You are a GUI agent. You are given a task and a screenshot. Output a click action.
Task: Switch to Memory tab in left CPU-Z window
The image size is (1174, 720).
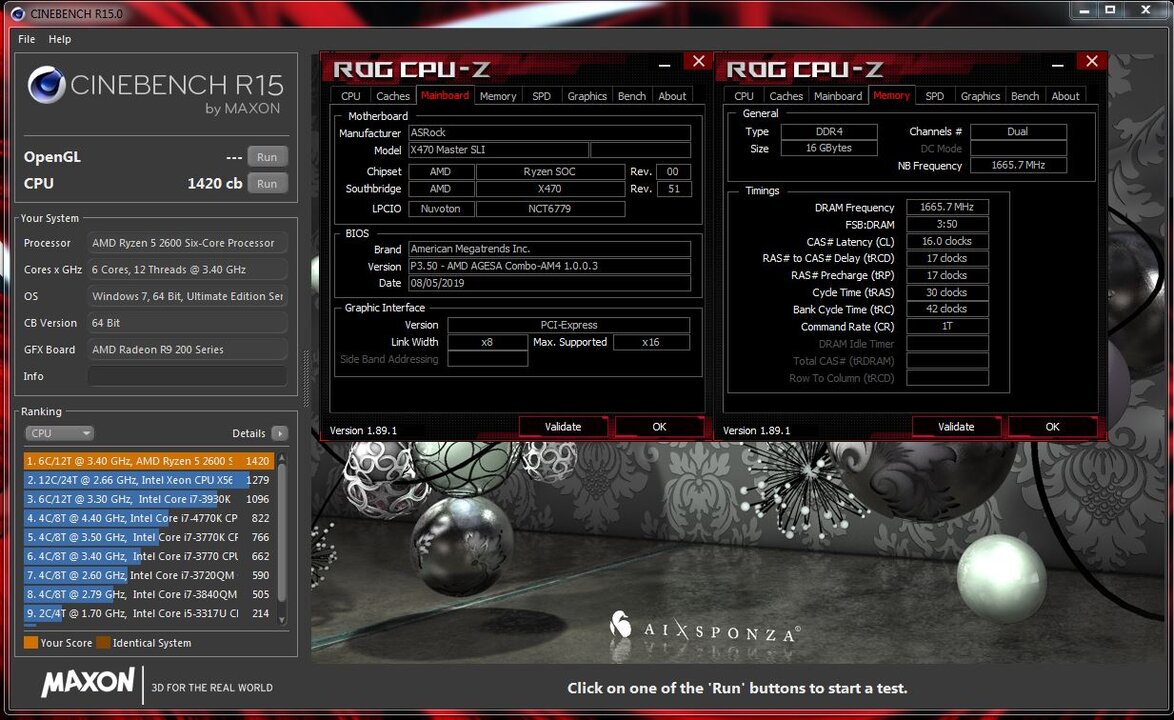(498, 96)
